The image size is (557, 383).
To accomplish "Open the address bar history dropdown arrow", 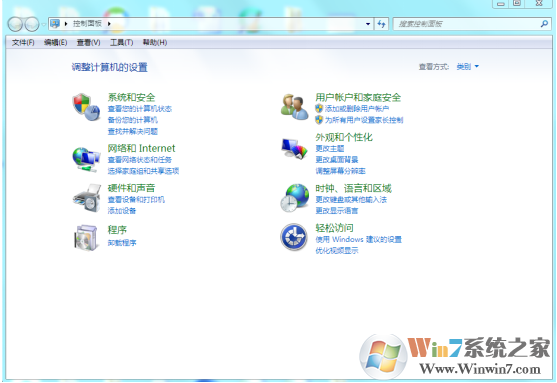I will [368, 24].
